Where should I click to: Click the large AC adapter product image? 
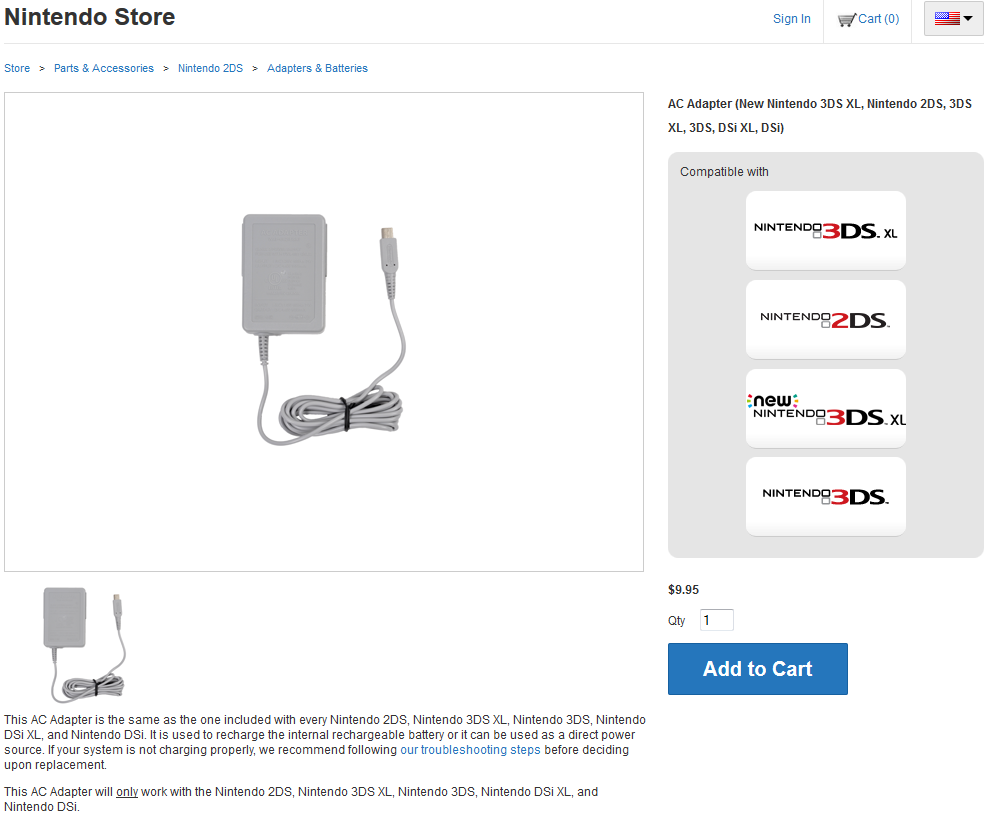pos(324,332)
